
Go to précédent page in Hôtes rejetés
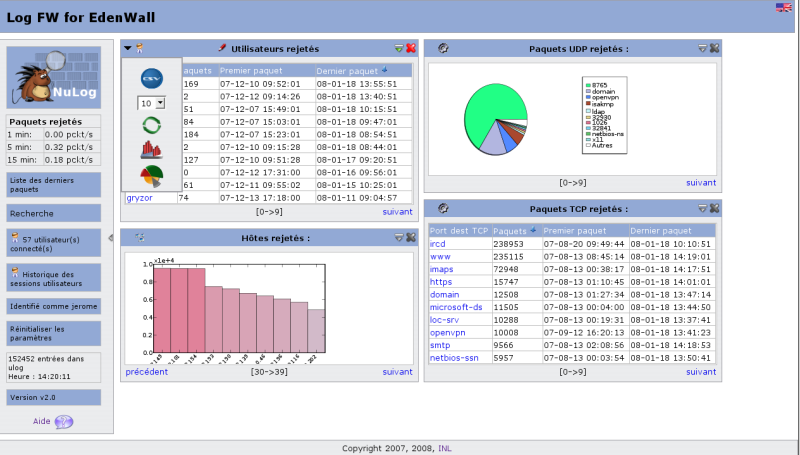(x=146, y=372)
